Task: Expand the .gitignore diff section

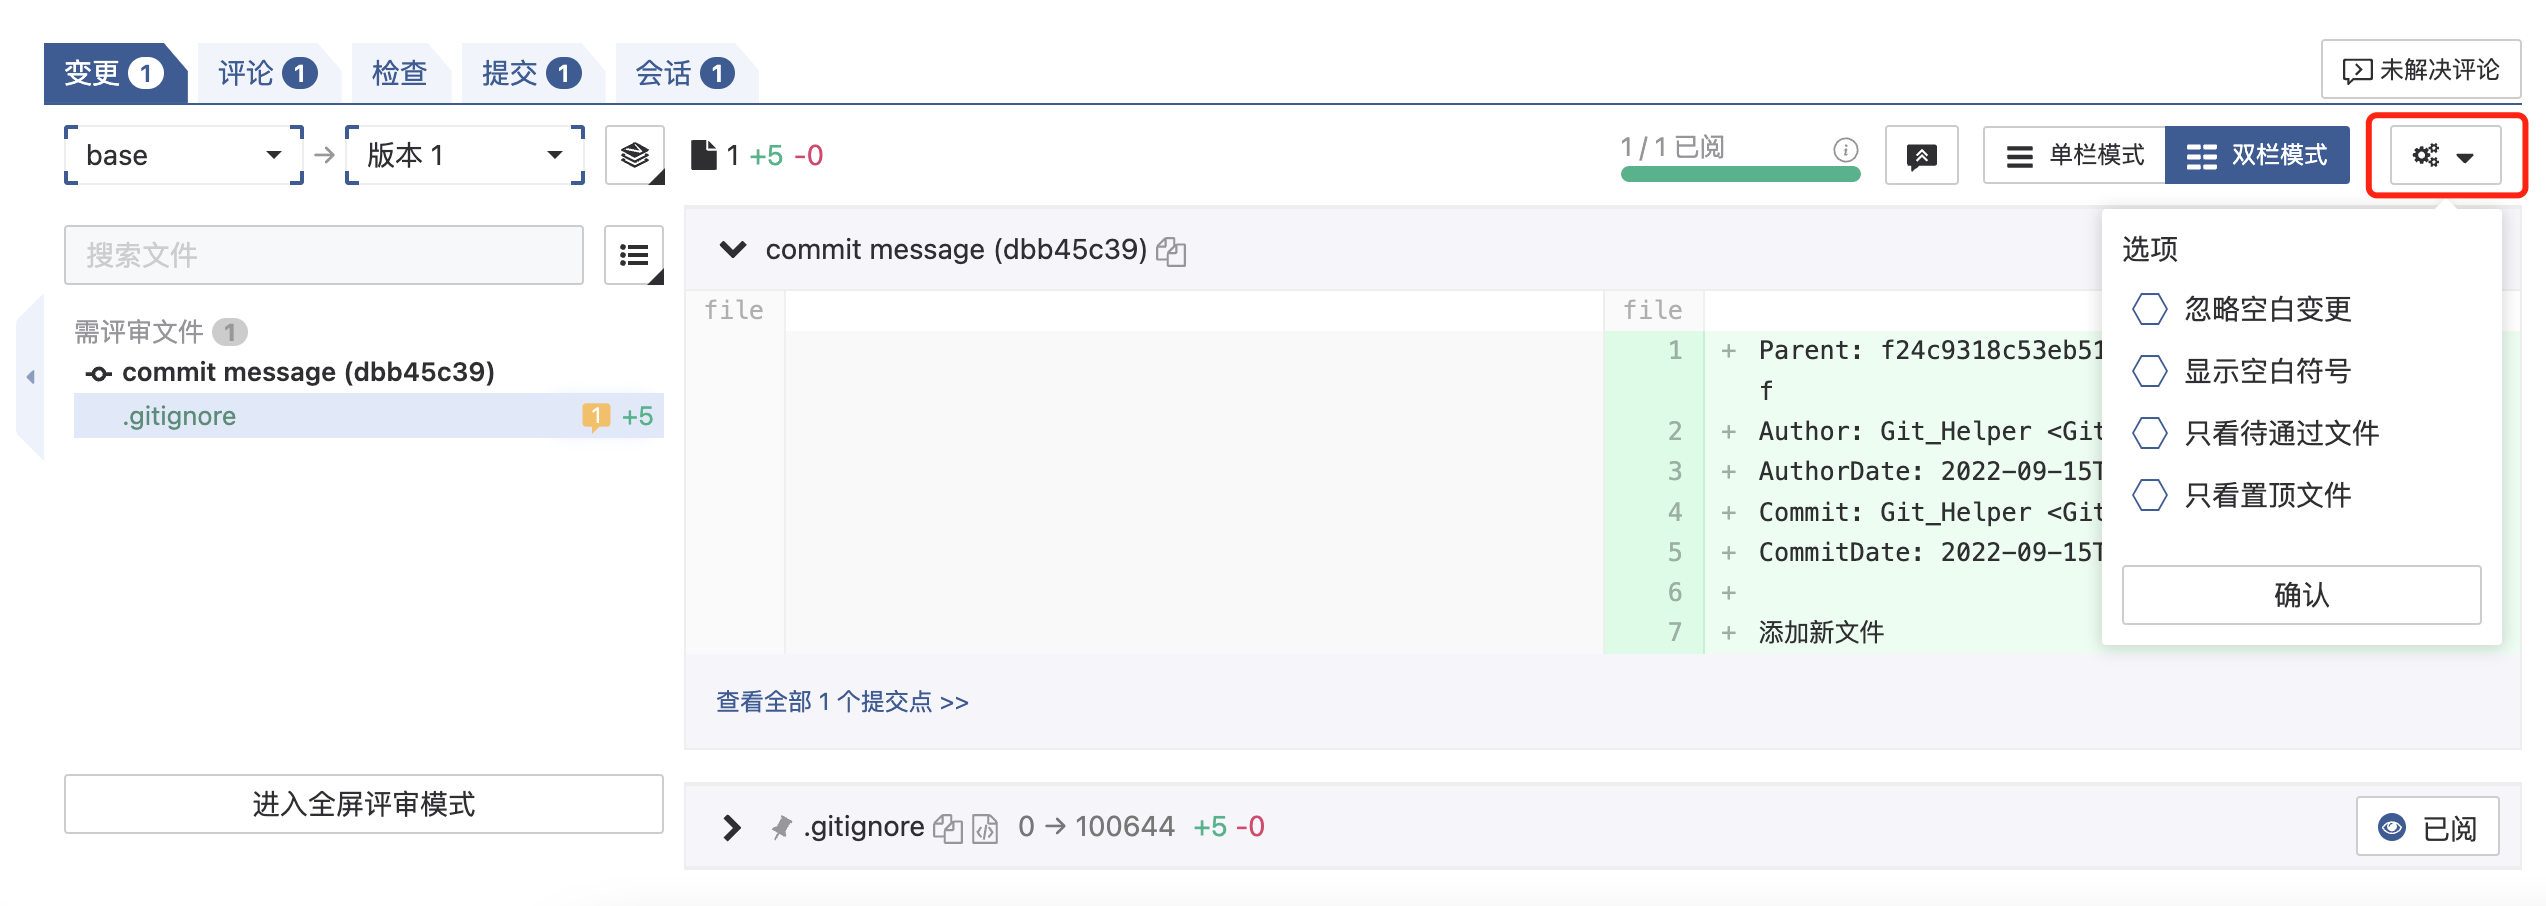Action: tap(732, 827)
